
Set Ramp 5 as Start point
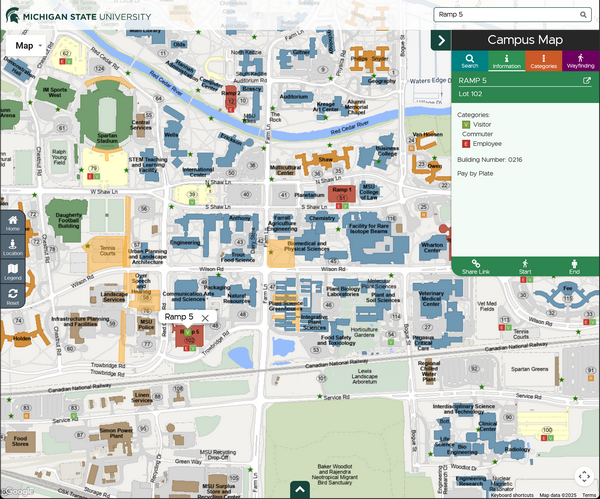525,267
